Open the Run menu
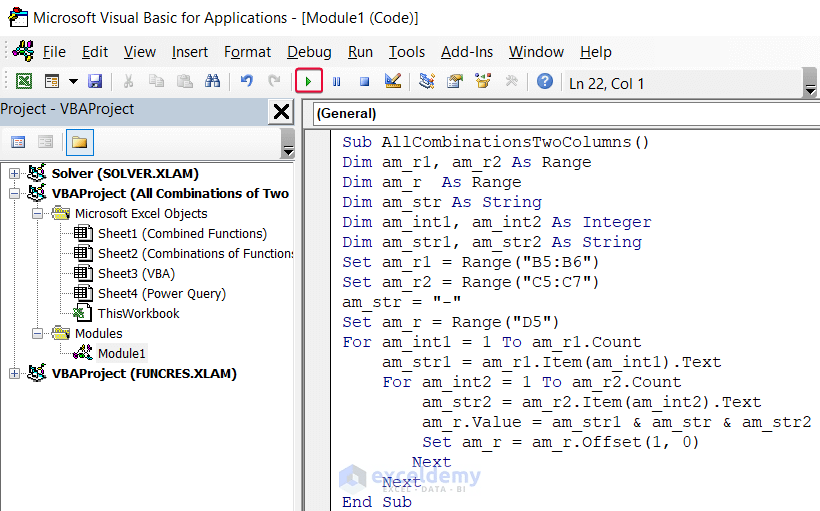Viewport: 820px width, 511px height. tap(360, 52)
